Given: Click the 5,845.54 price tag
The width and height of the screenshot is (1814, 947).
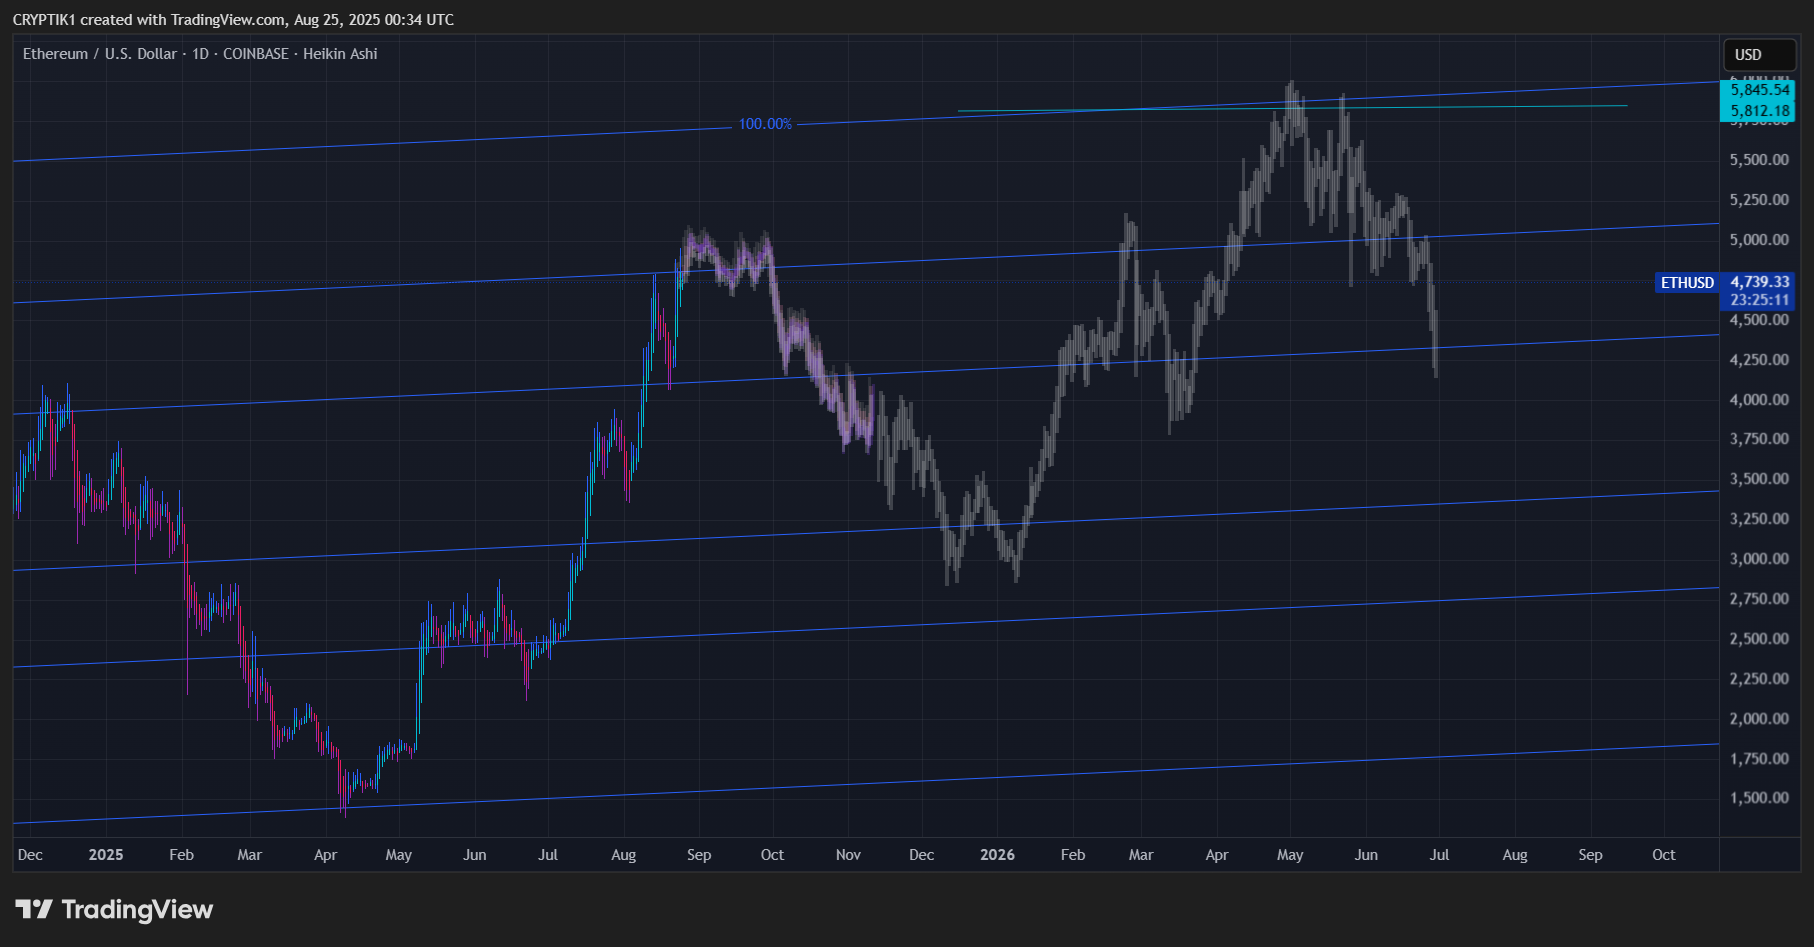Looking at the screenshot, I should 1759,90.
